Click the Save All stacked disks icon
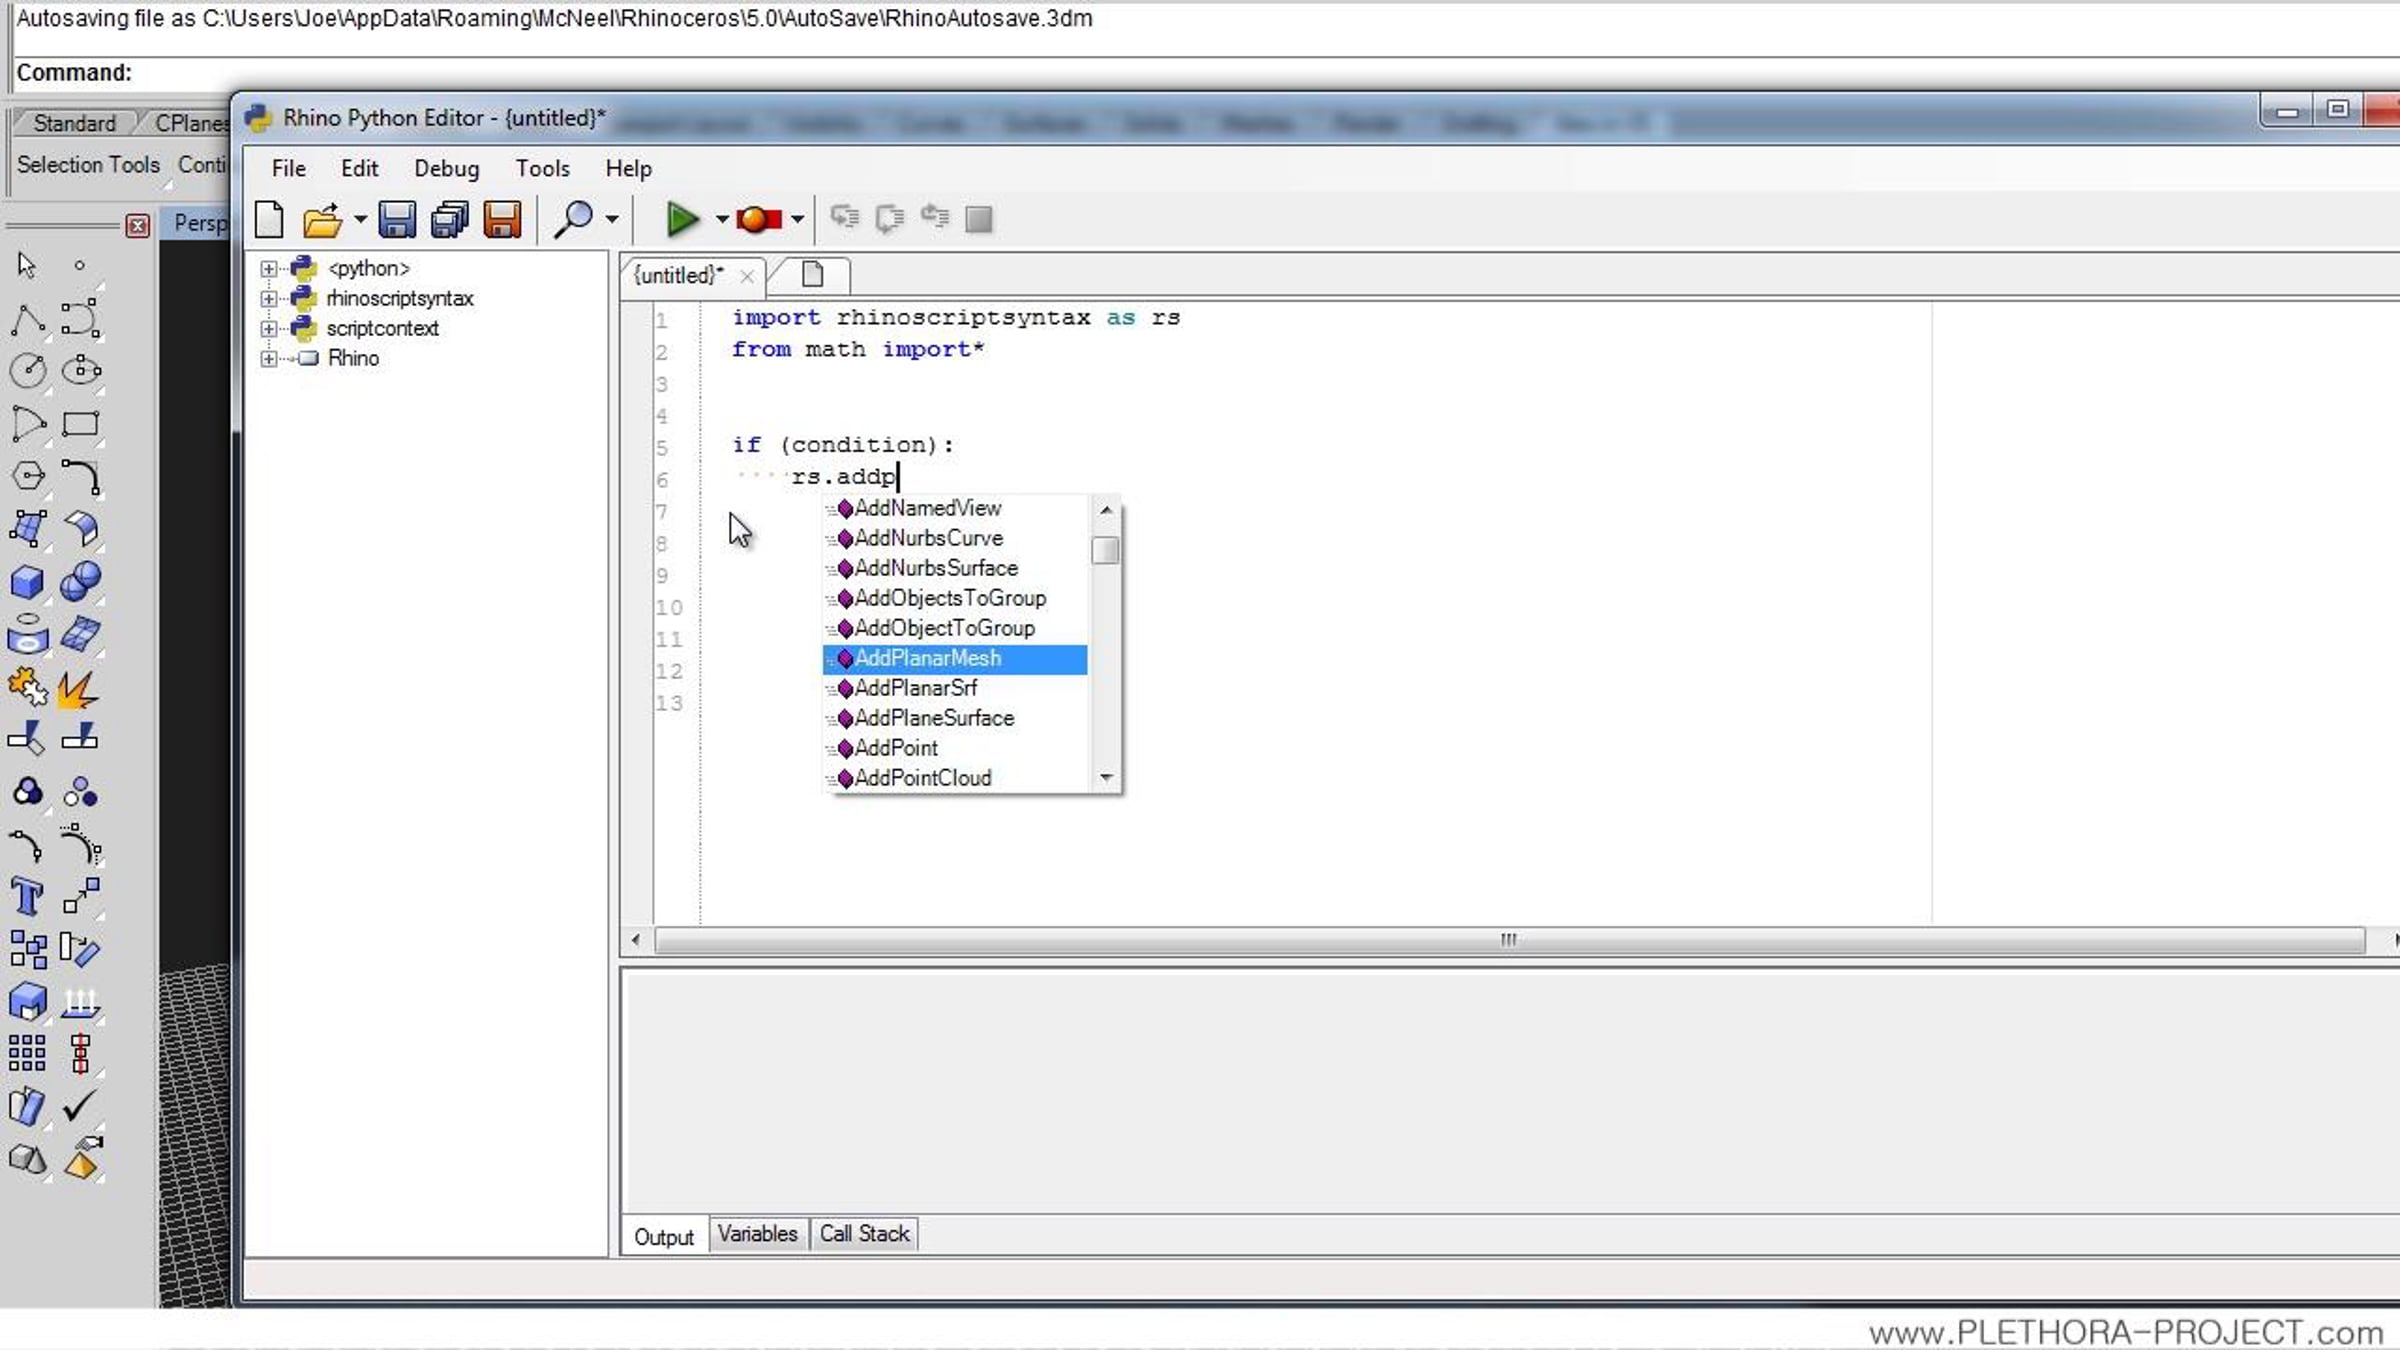This screenshot has width=2400, height=1350. coord(449,219)
